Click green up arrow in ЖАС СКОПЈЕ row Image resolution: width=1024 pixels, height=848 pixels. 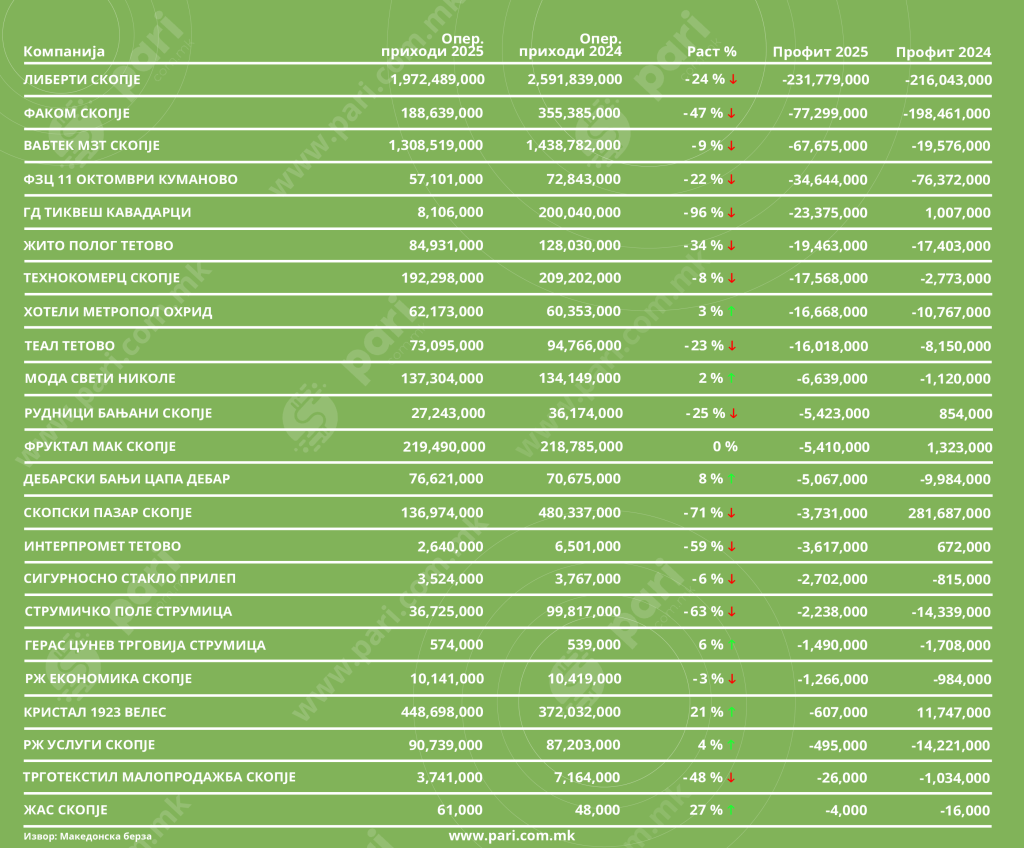[732, 810]
